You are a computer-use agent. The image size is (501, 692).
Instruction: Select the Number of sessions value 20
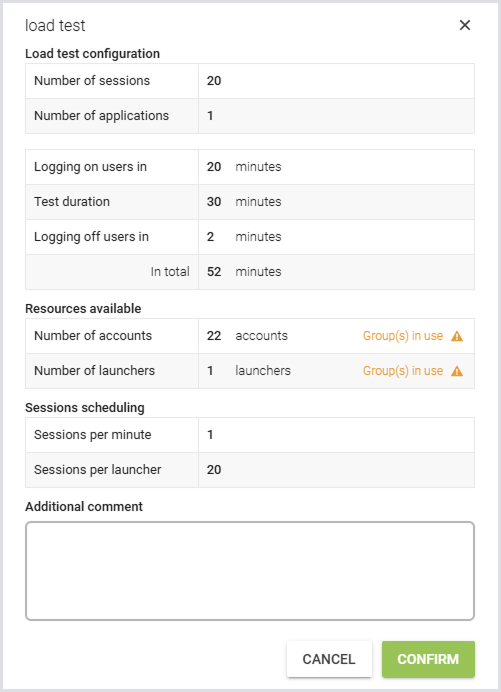pos(214,81)
